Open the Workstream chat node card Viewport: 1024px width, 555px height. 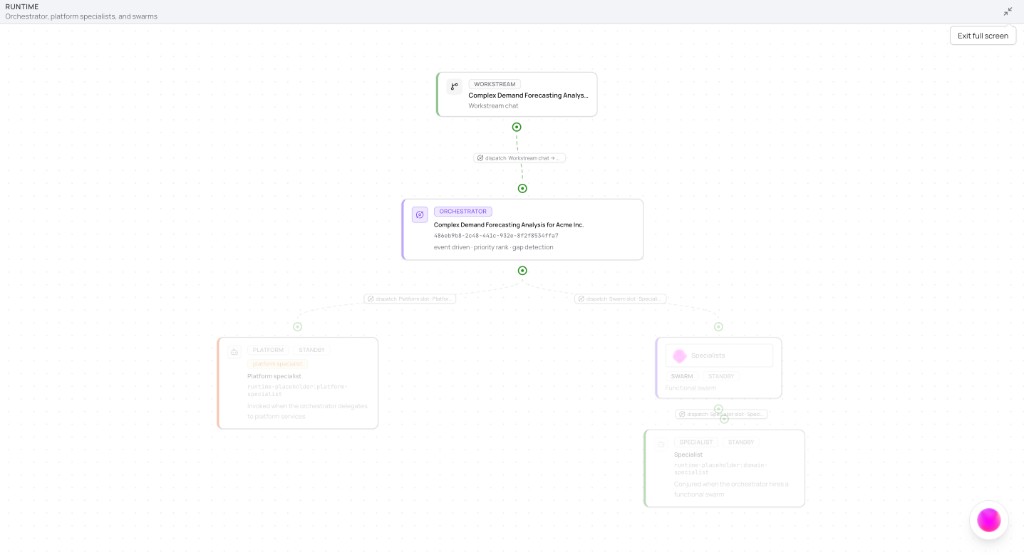[517, 95]
